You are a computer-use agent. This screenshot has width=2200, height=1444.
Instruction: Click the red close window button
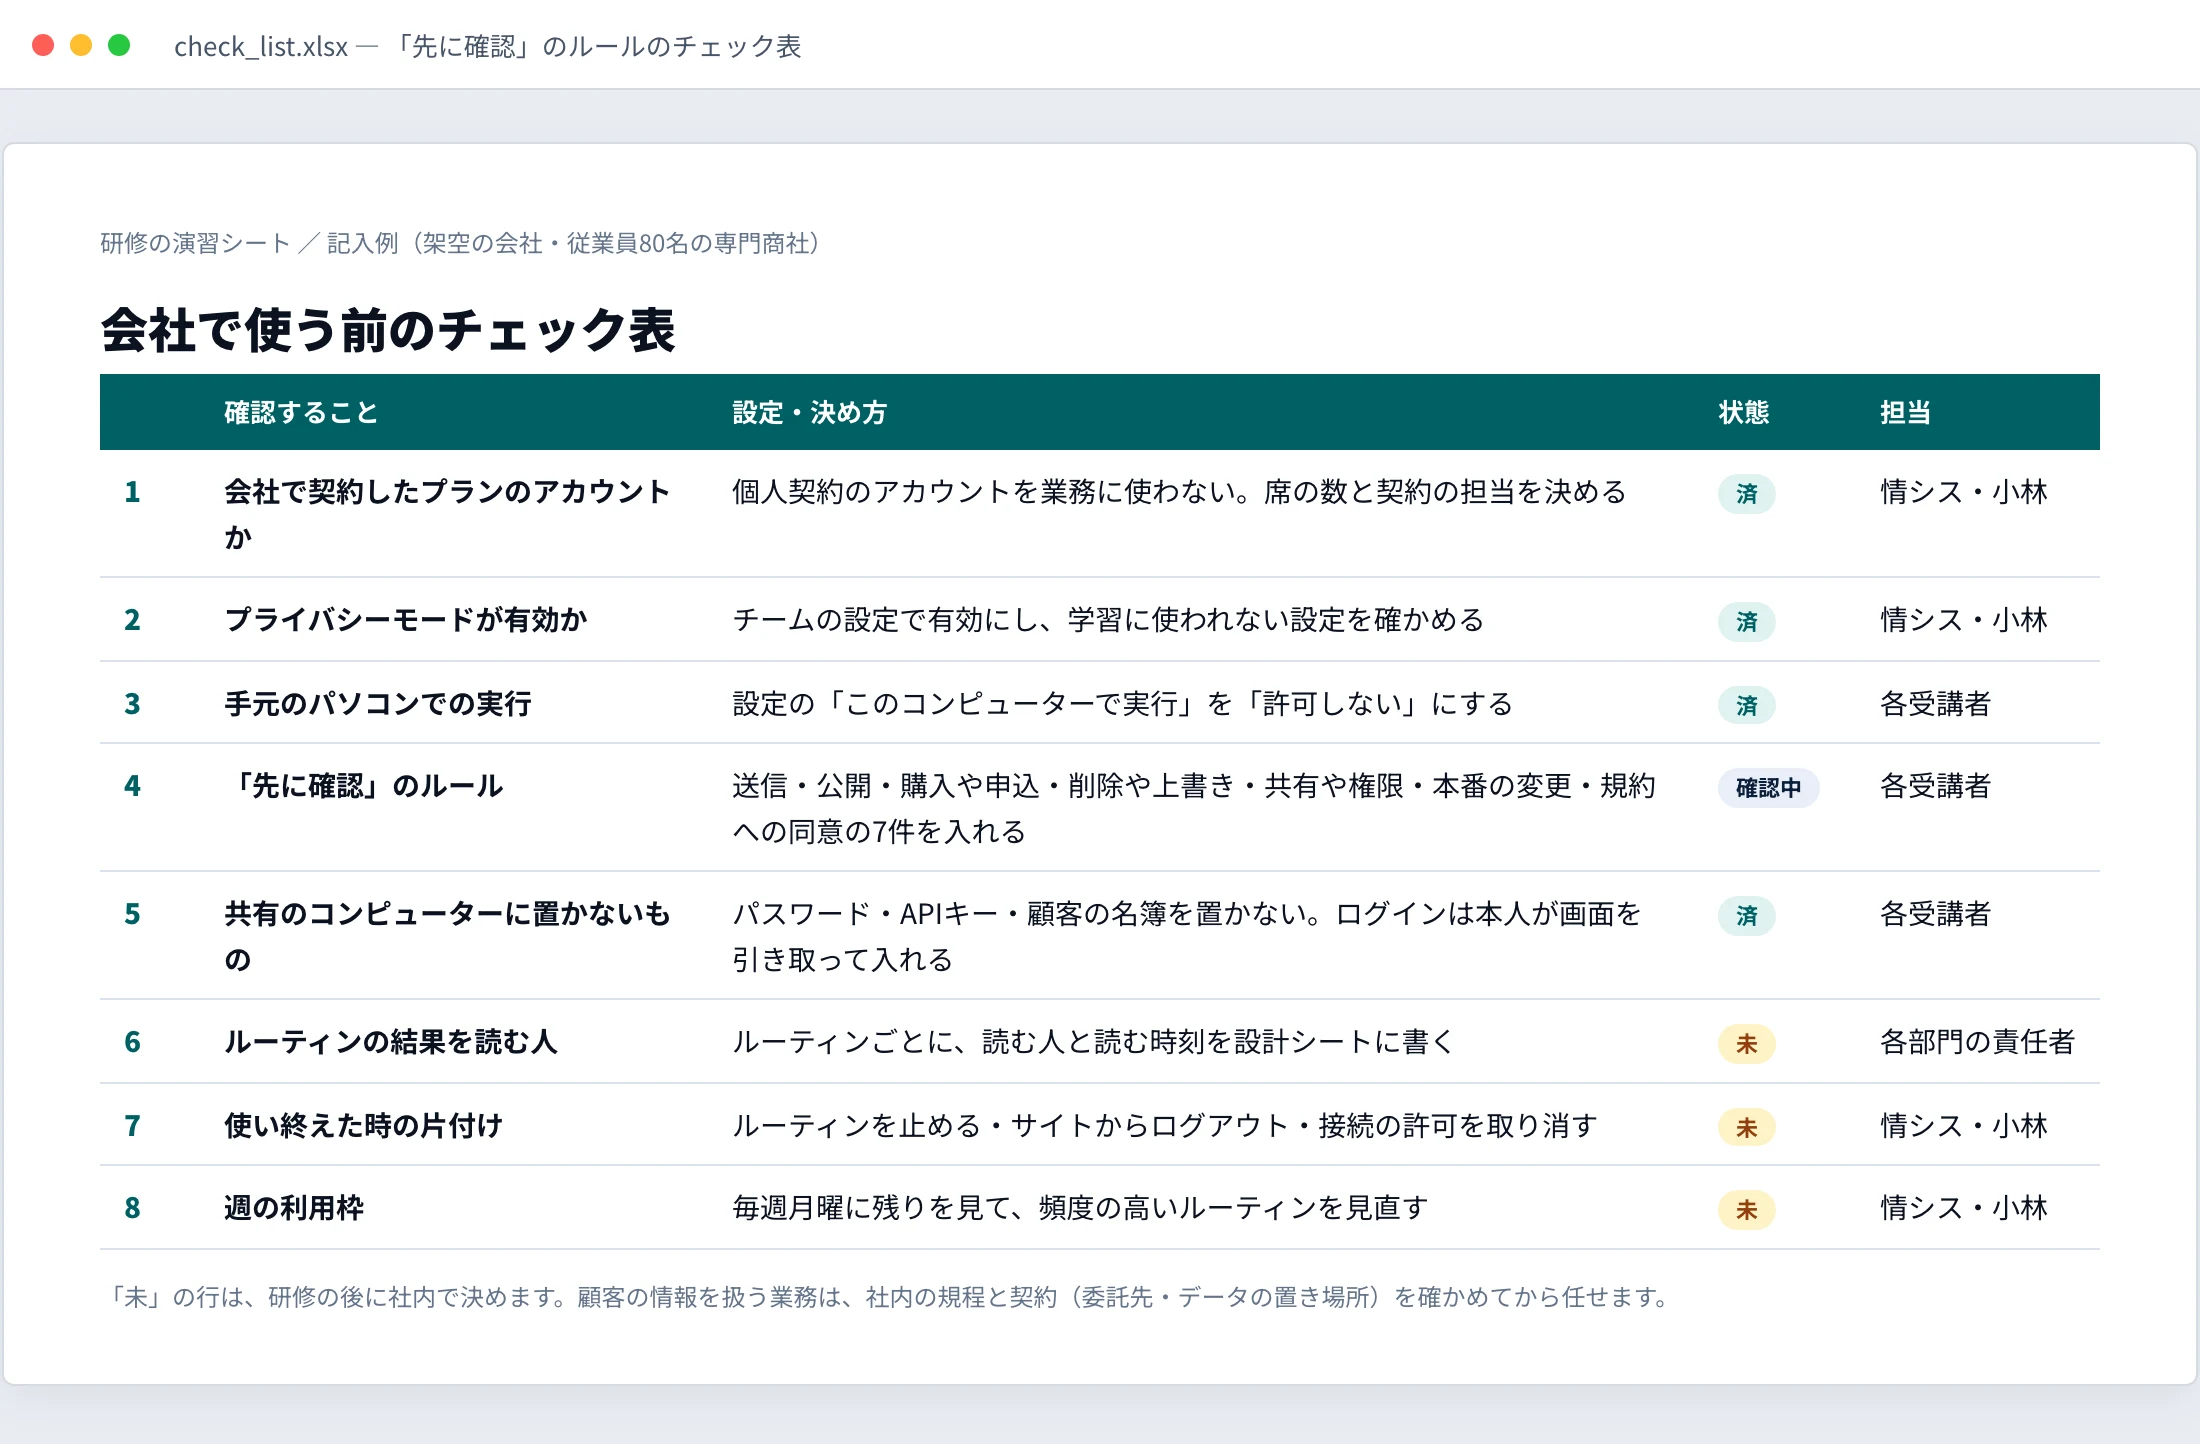pos(43,45)
